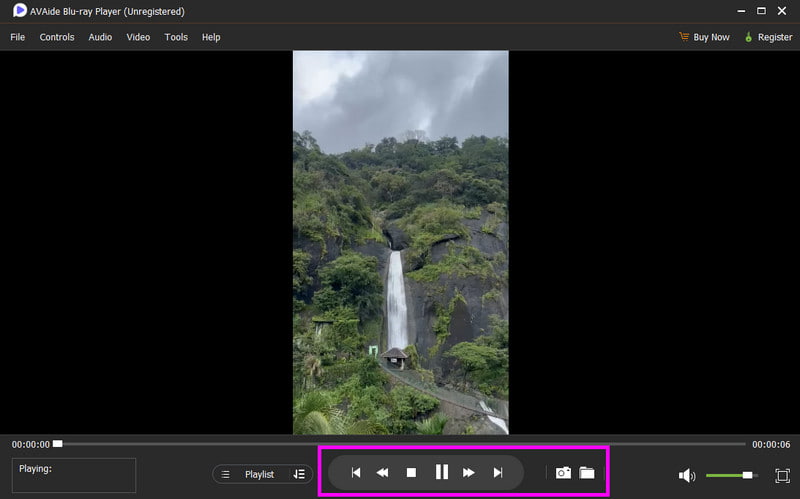
Task: Open the Controls menu
Action: (57, 37)
